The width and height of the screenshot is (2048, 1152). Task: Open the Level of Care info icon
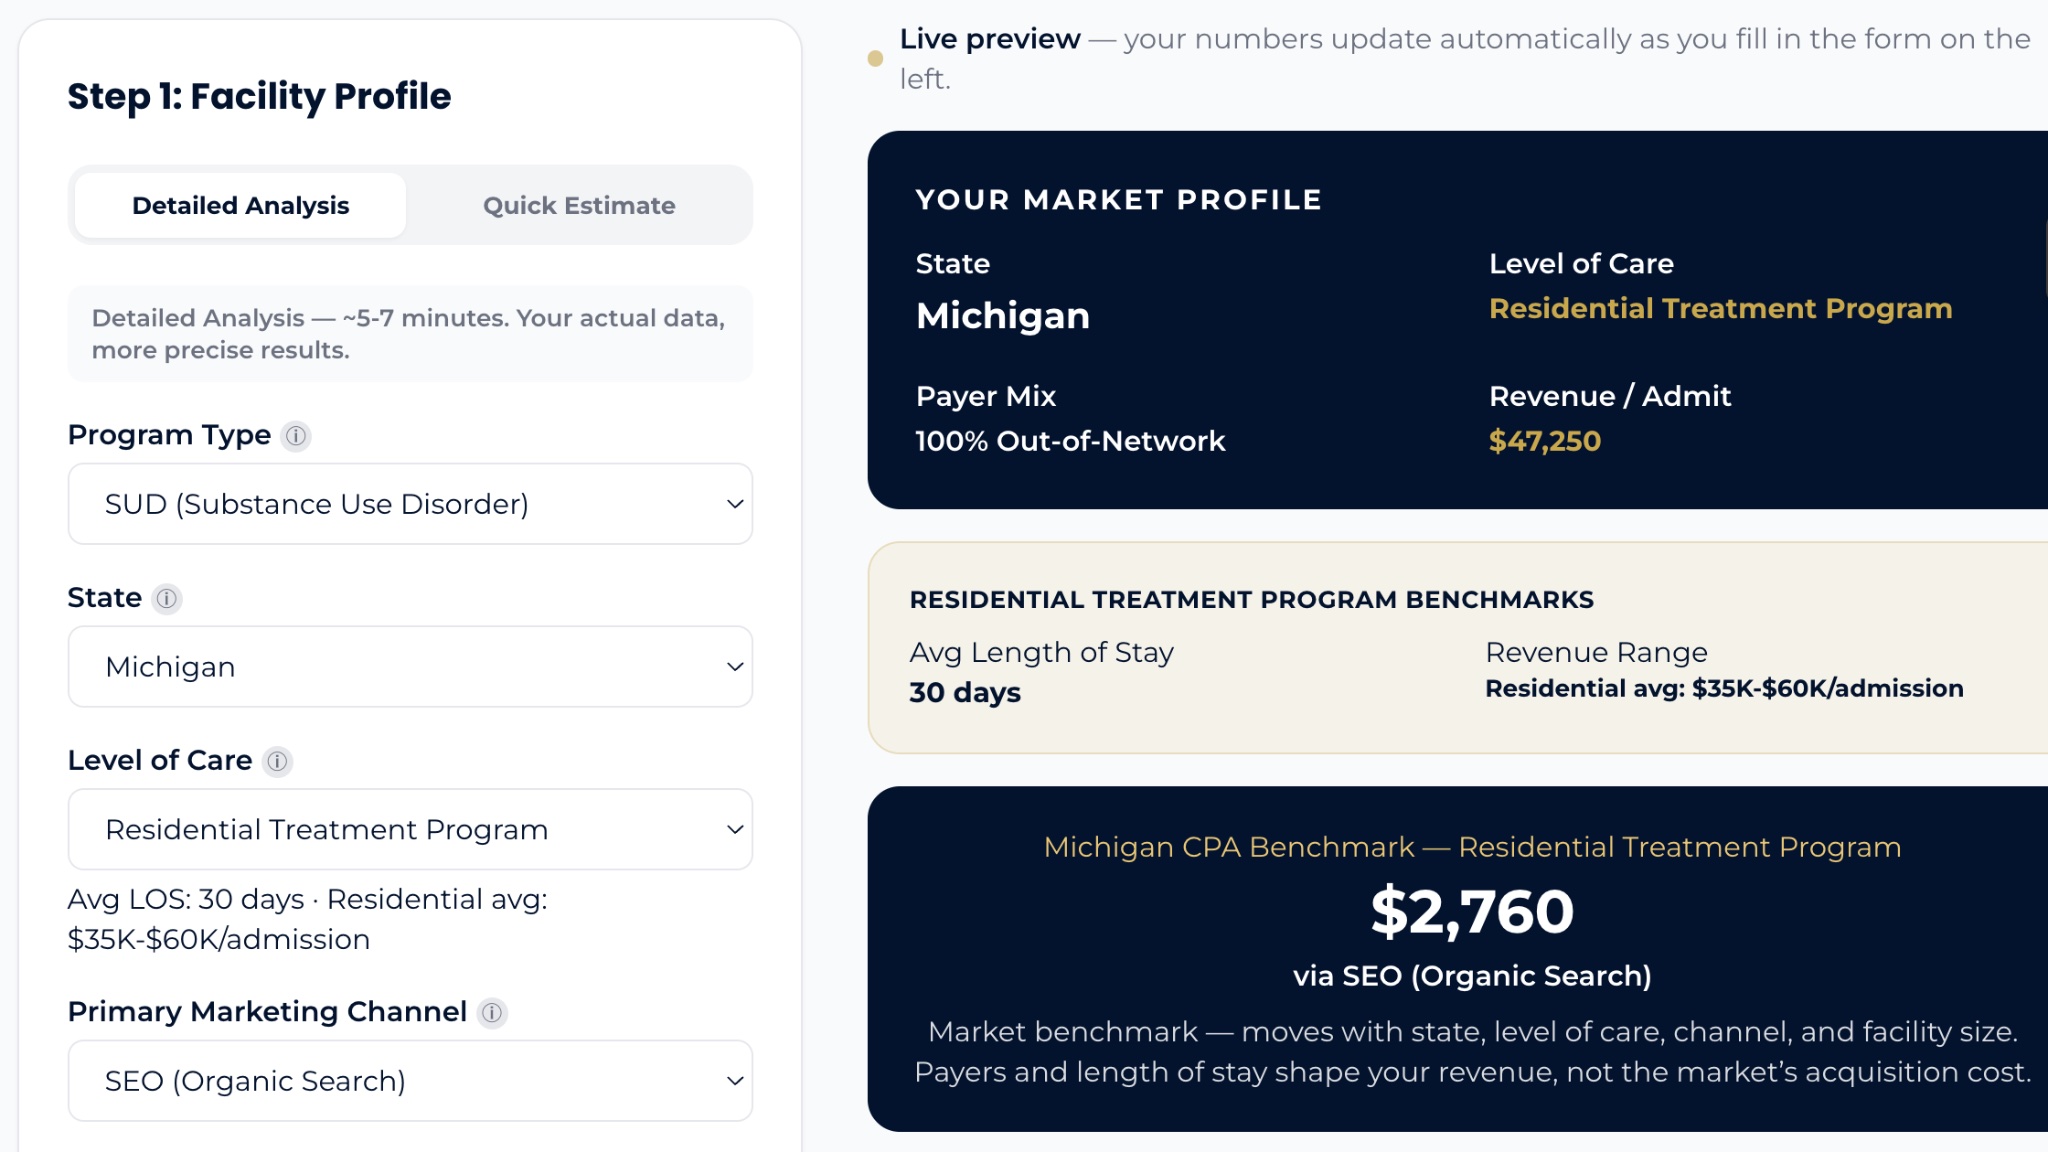tap(277, 762)
